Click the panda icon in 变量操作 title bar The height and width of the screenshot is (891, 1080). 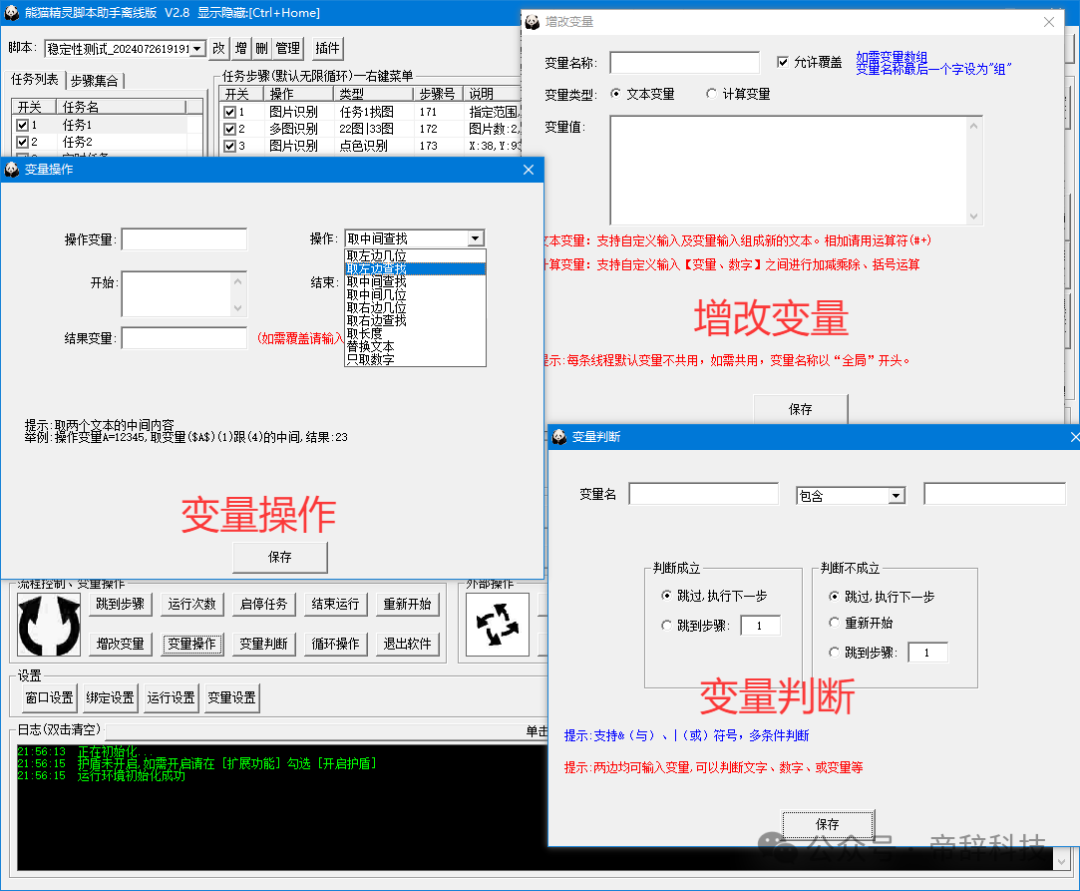pos(12,170)
